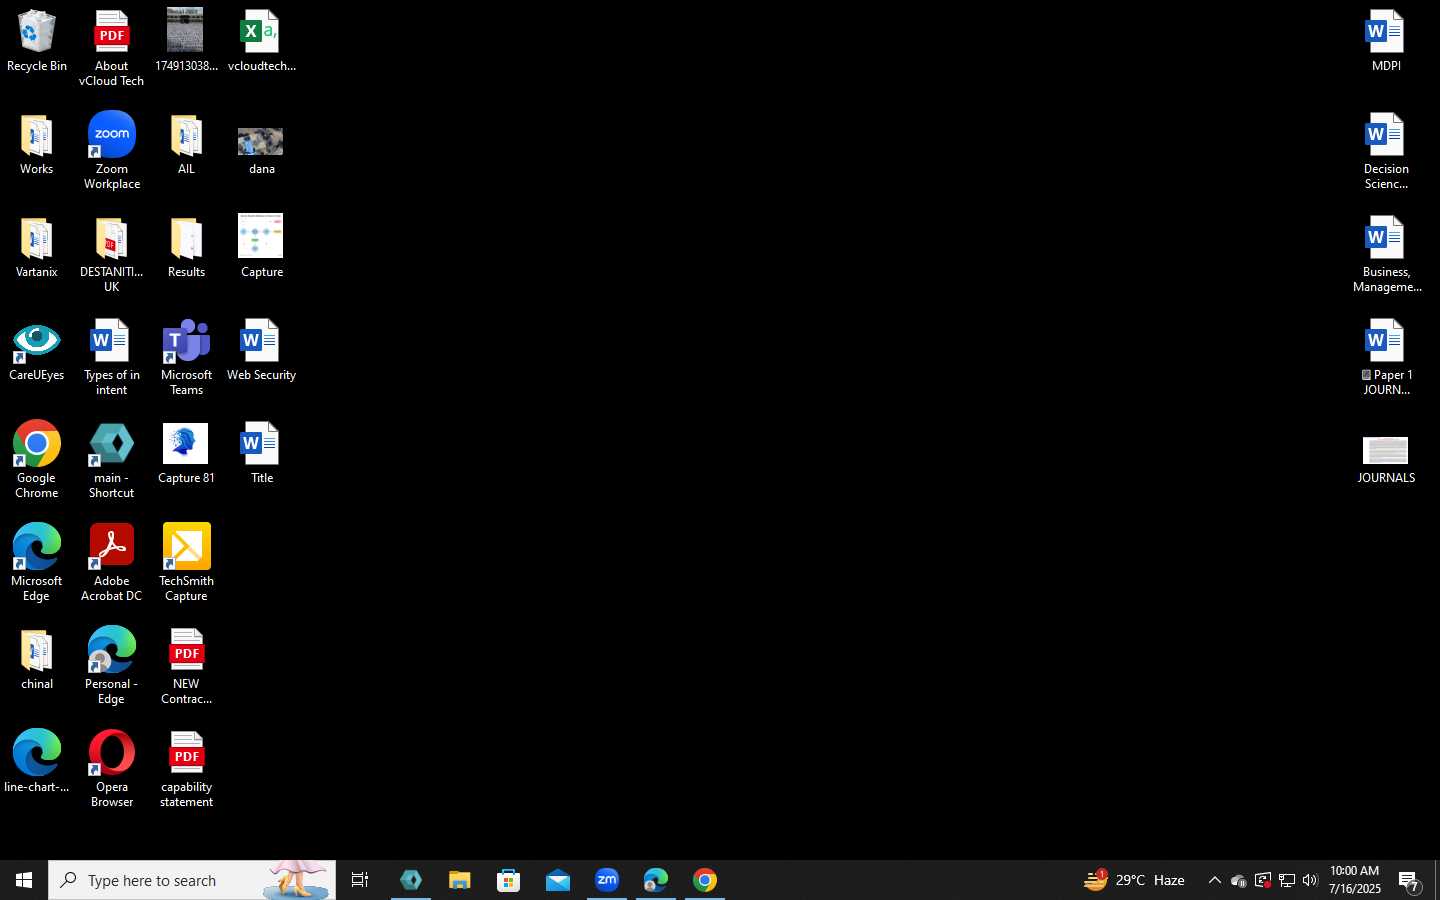This screenshot has height=900, width=1440.
Task: Select the Personal - Edge shortcut
Action: pos(111,667)
